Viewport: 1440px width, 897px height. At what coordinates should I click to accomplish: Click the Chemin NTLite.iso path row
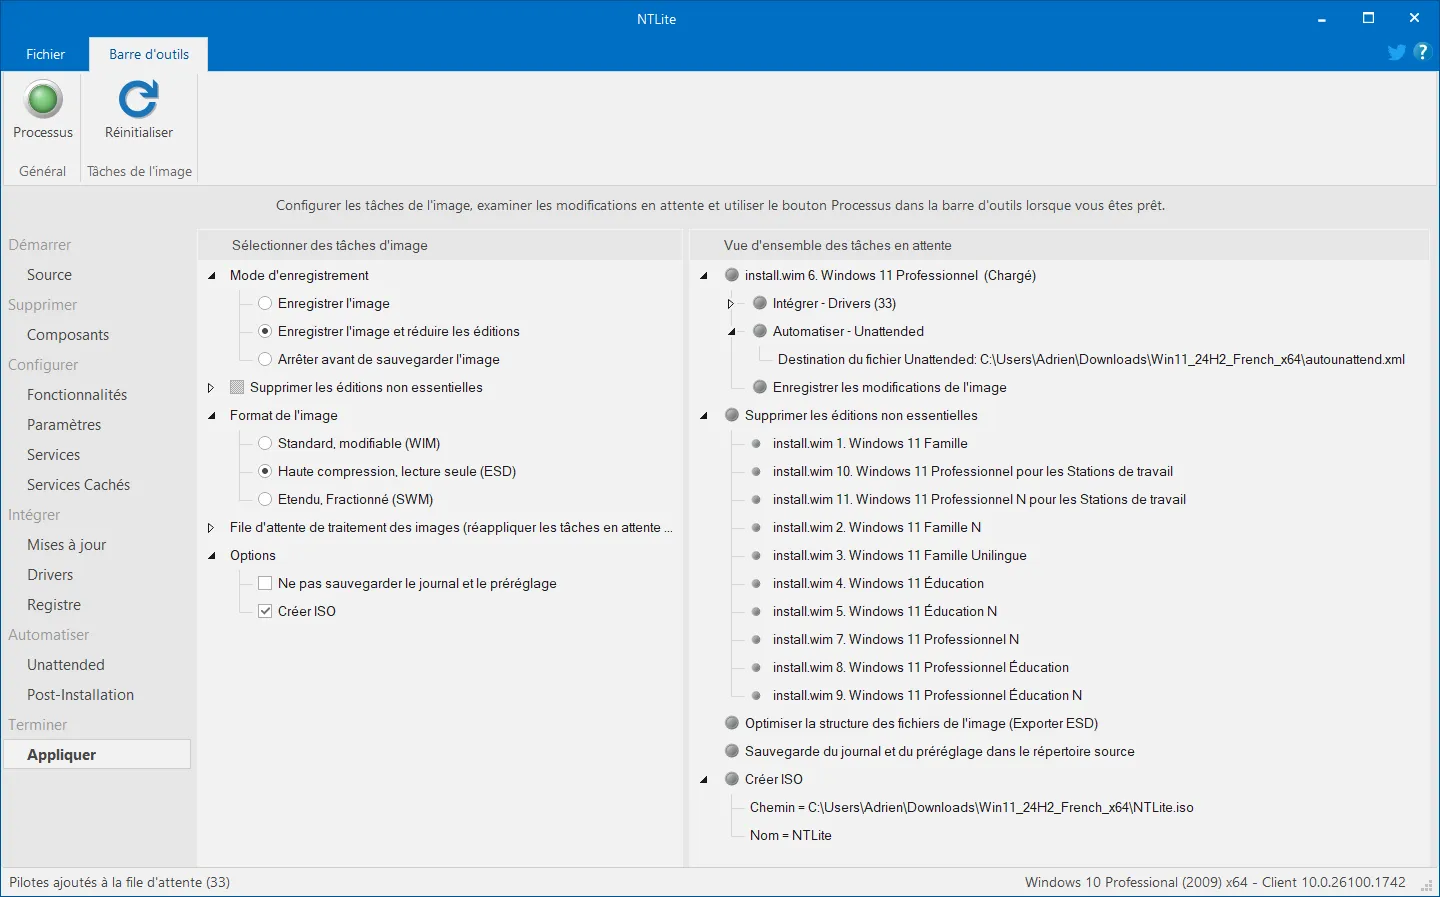tap(971, 807)
